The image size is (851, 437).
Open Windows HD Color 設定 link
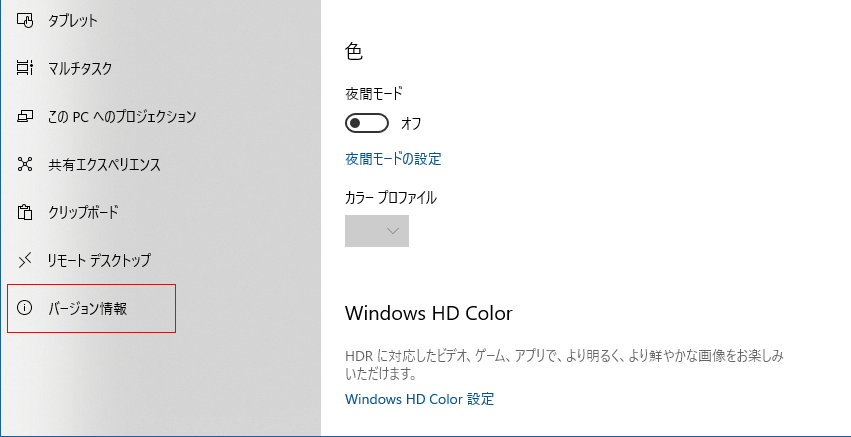(x=420, y=400)
